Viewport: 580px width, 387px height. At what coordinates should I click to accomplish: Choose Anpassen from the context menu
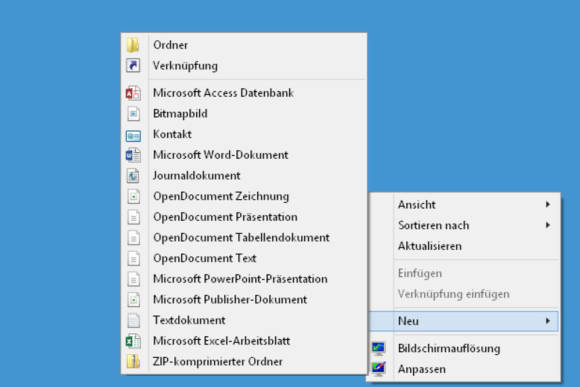click(x=463, y=369)
